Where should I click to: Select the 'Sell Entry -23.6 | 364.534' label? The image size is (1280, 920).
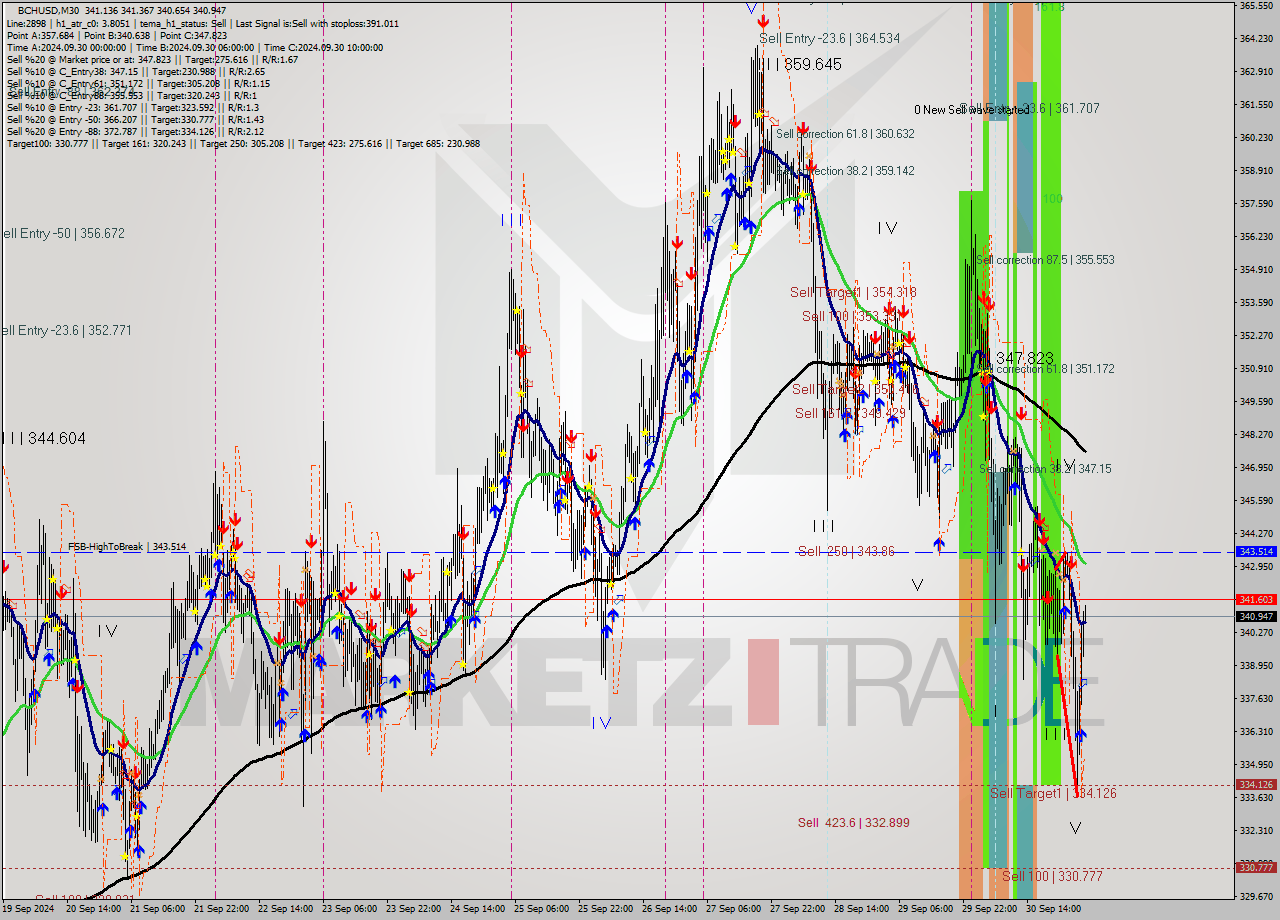pos(829,39)
